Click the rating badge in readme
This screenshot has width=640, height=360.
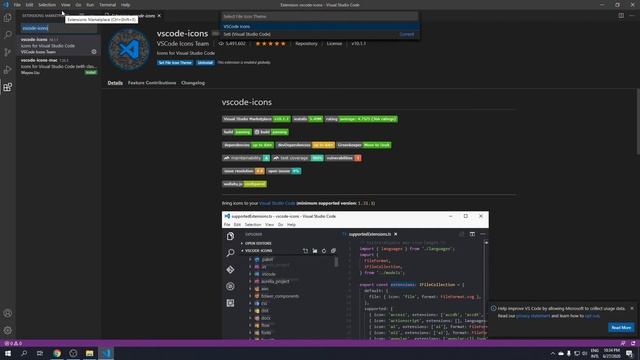361,119
